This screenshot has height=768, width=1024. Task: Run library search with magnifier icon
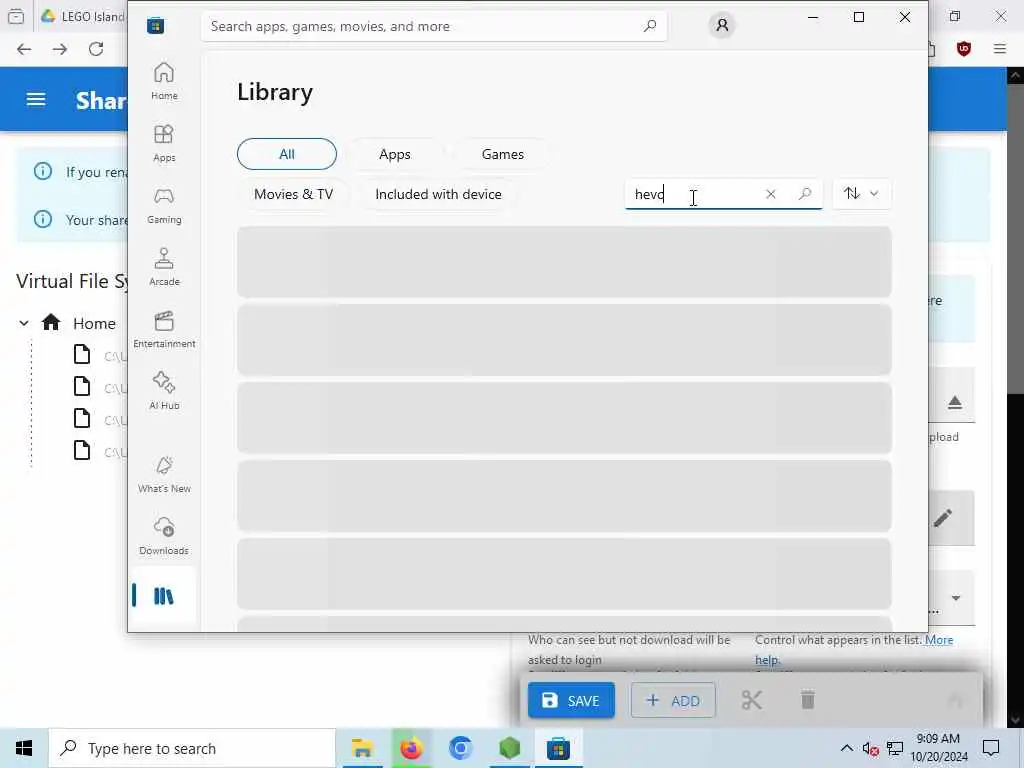click(805, 194)
